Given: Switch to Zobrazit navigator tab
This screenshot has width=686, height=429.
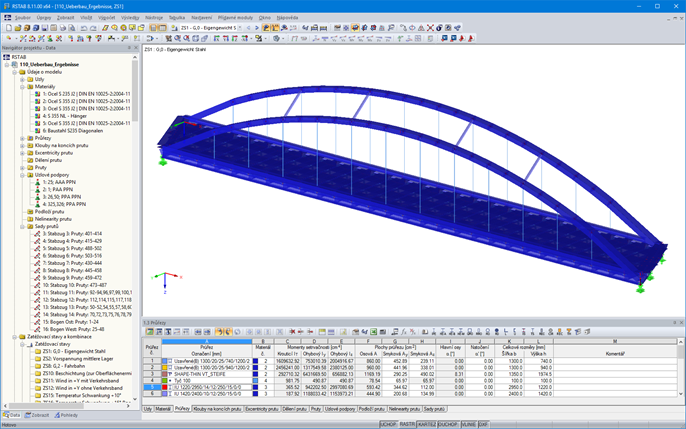Looking at the screenshot, I should click(x=37, y=415).
